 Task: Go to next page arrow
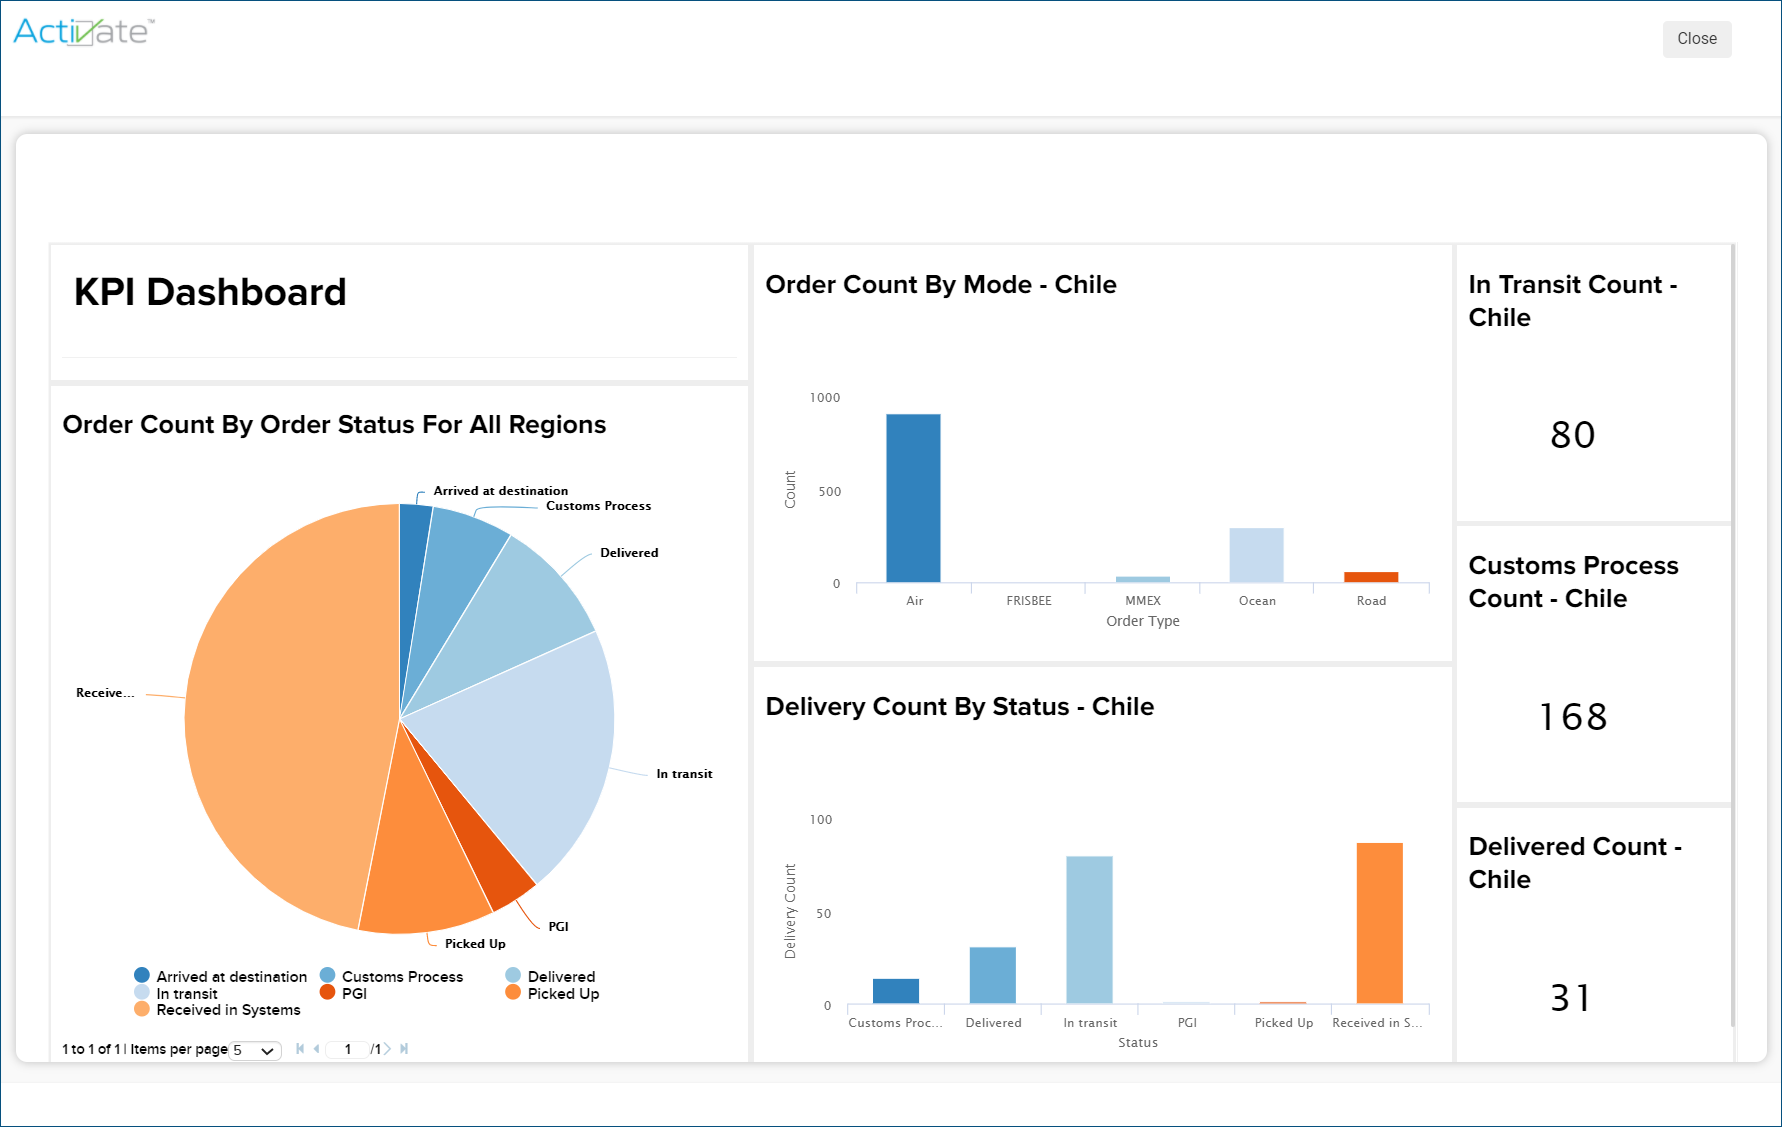click(x=388, y=1049)
